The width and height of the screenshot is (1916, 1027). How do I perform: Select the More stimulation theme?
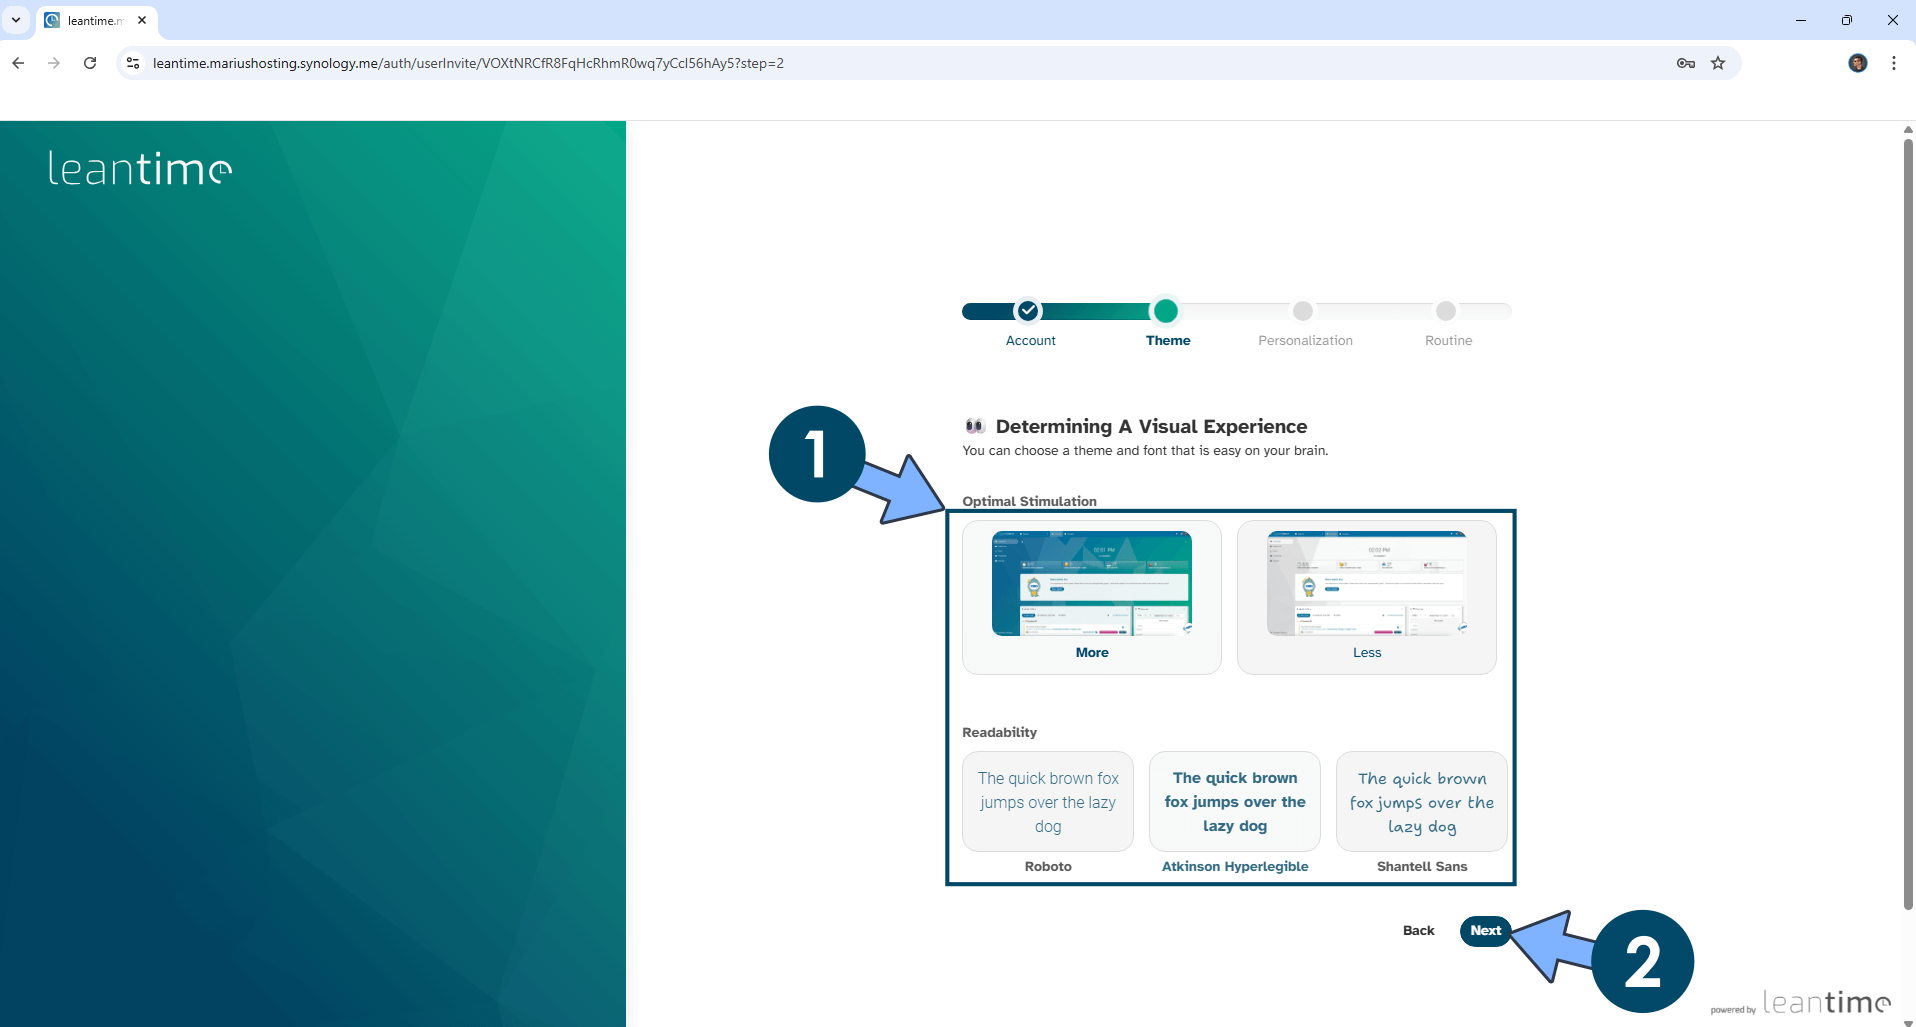1092,597
